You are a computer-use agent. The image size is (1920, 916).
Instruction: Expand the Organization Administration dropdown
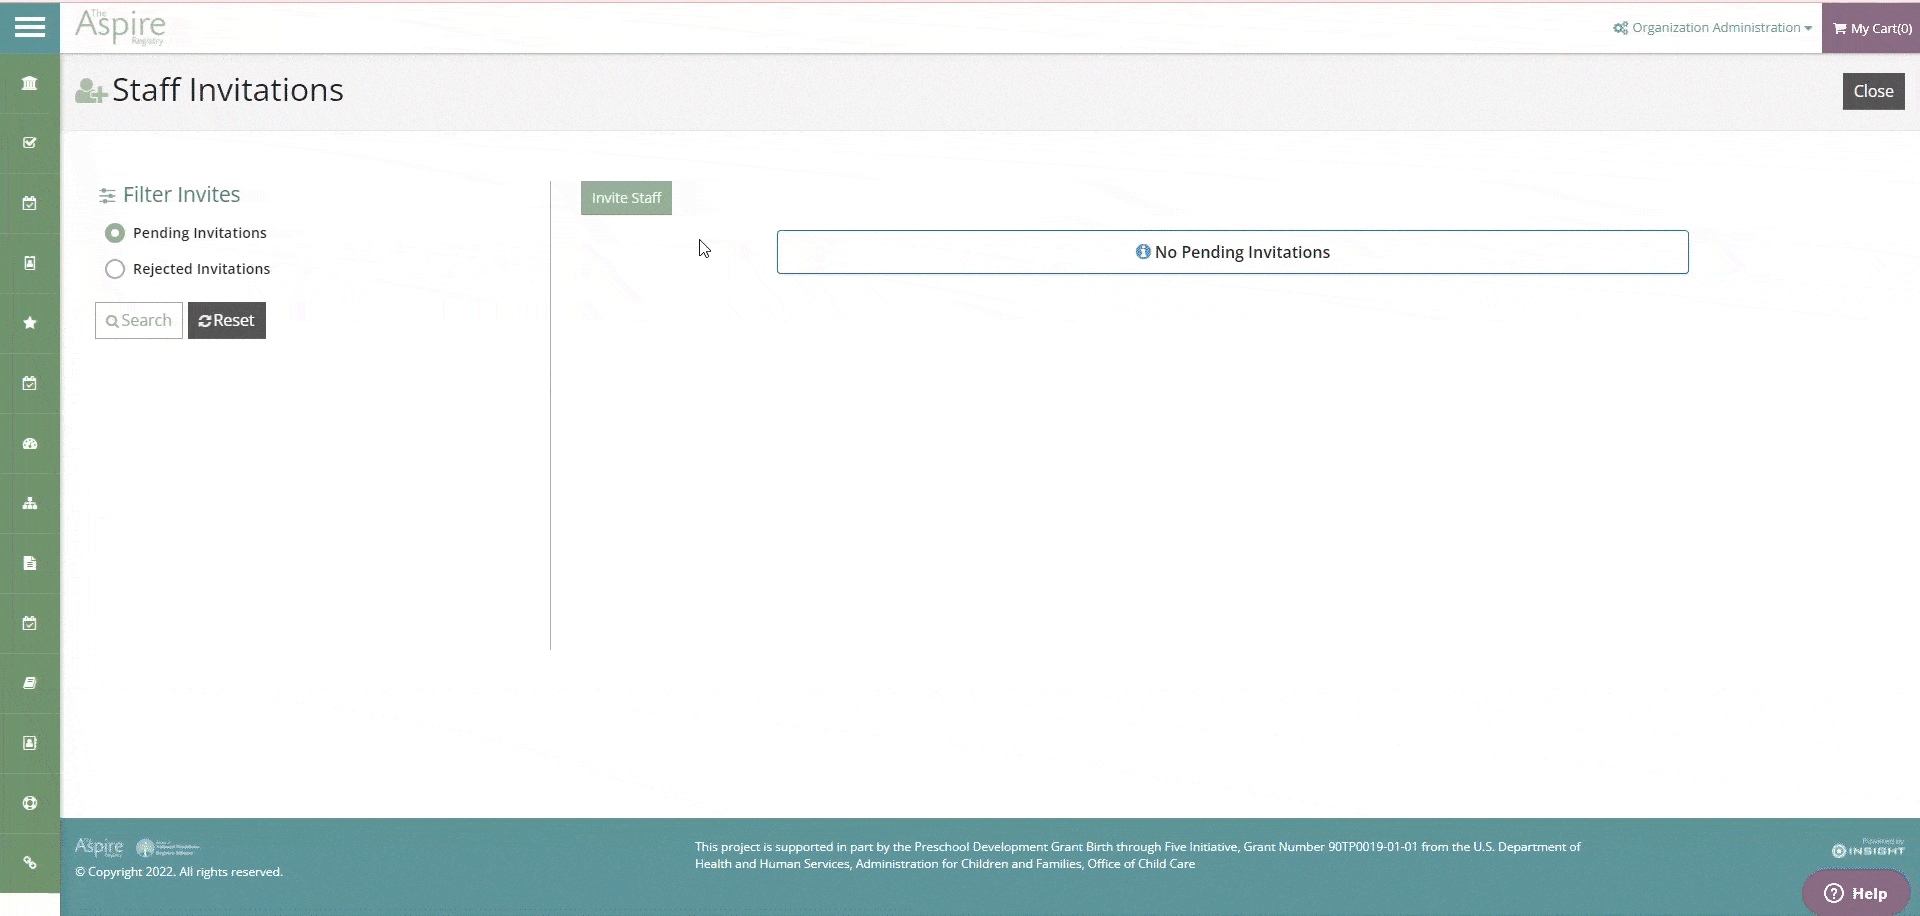click(1712, 28)
